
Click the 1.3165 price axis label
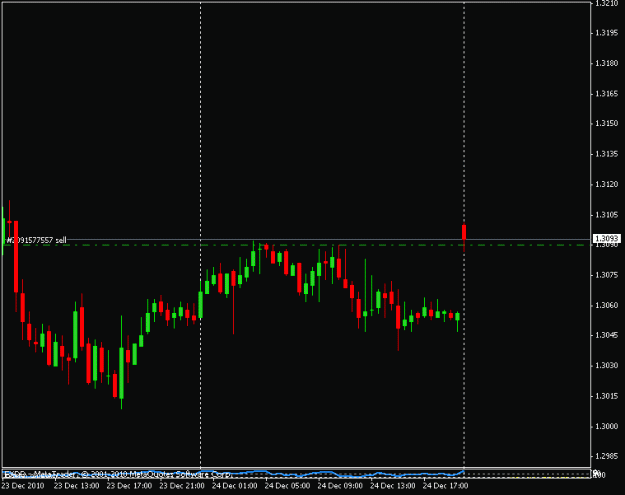607,94
